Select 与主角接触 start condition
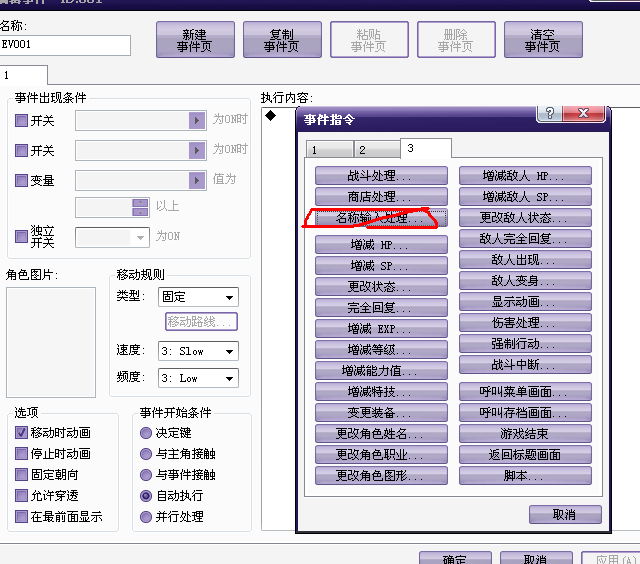This screenshot has height=564, width=640. 146,453
